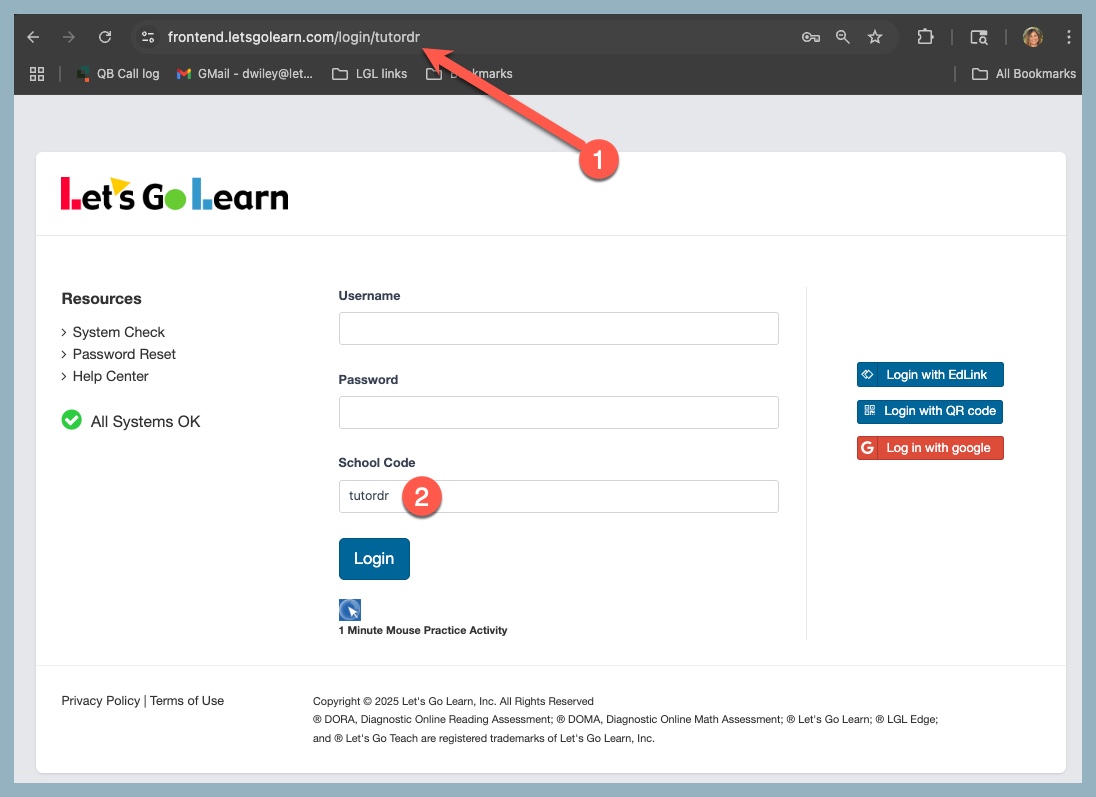
Task: Bookmark this page with the star icon
Action: pyautogui.click(x=875, y=37)
